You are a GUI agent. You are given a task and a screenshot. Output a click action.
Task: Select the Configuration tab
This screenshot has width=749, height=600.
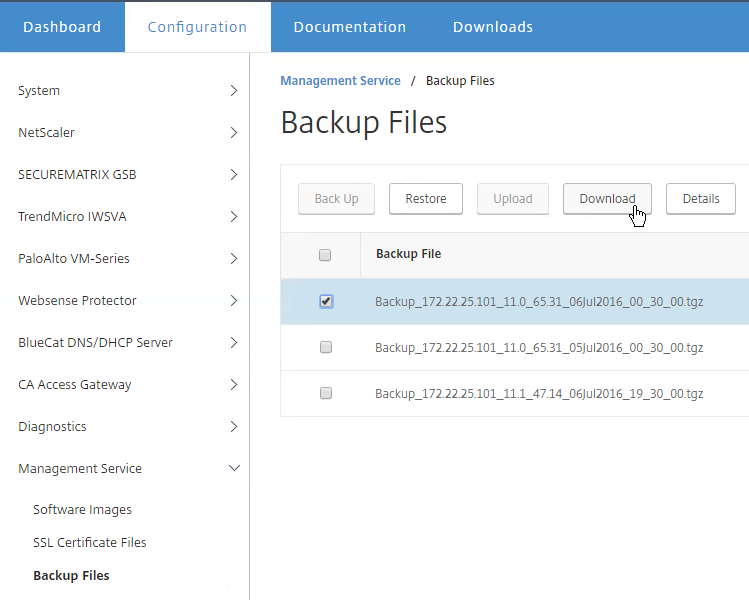pyautogui.click(x=197, y=27)
